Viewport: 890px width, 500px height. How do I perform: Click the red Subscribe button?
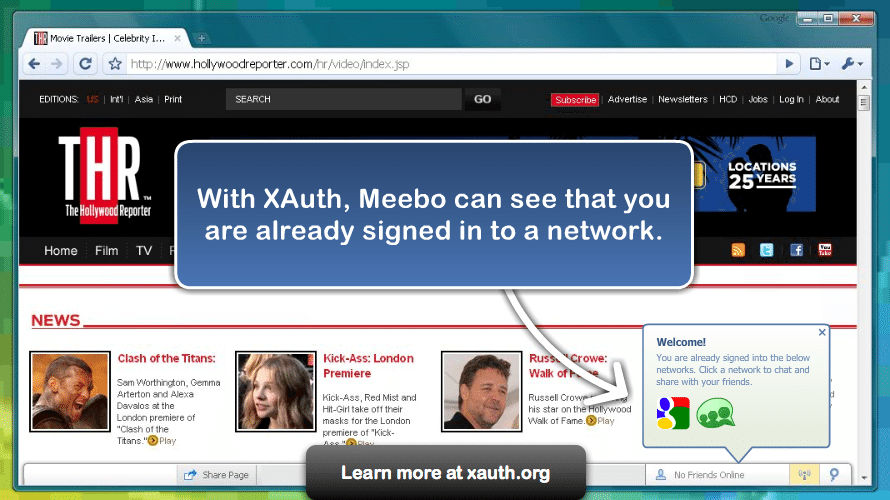pos(575,100)
